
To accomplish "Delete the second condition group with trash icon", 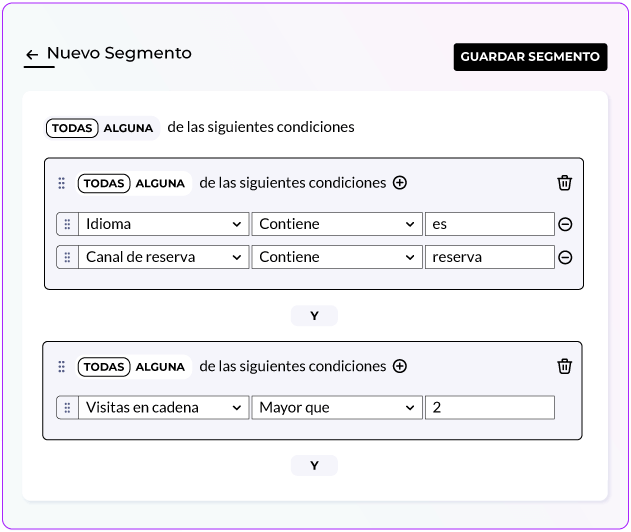I will point(565,367).
